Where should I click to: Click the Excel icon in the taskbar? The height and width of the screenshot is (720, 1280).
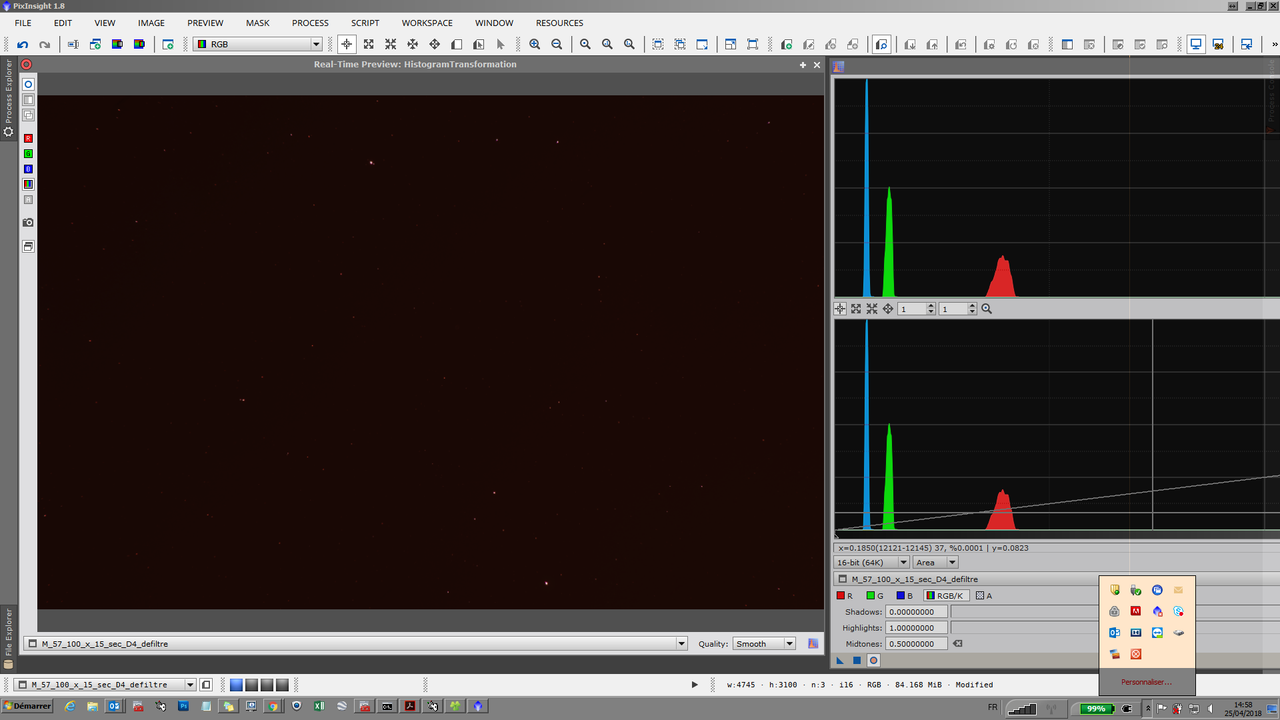pyautogui.click(x=319, y=706)
